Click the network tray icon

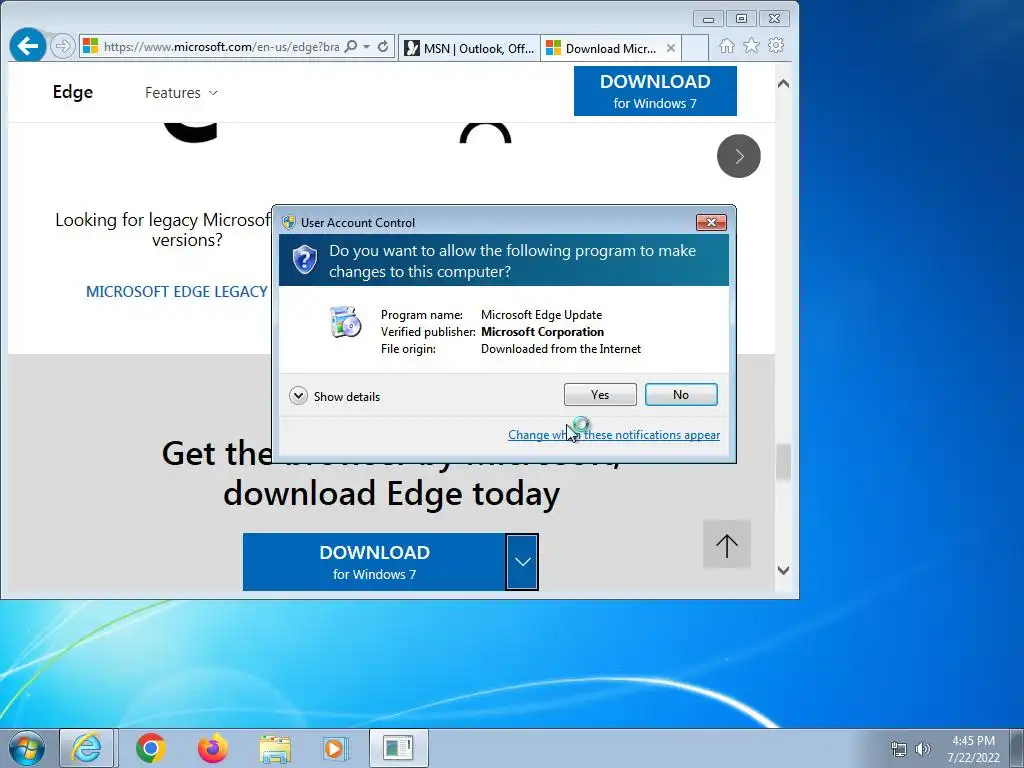[899, 749]
